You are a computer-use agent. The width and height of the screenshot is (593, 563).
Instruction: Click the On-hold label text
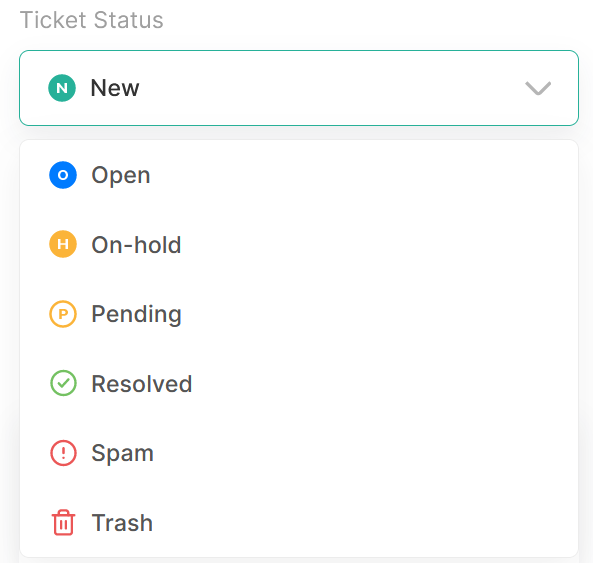point(137,245)
